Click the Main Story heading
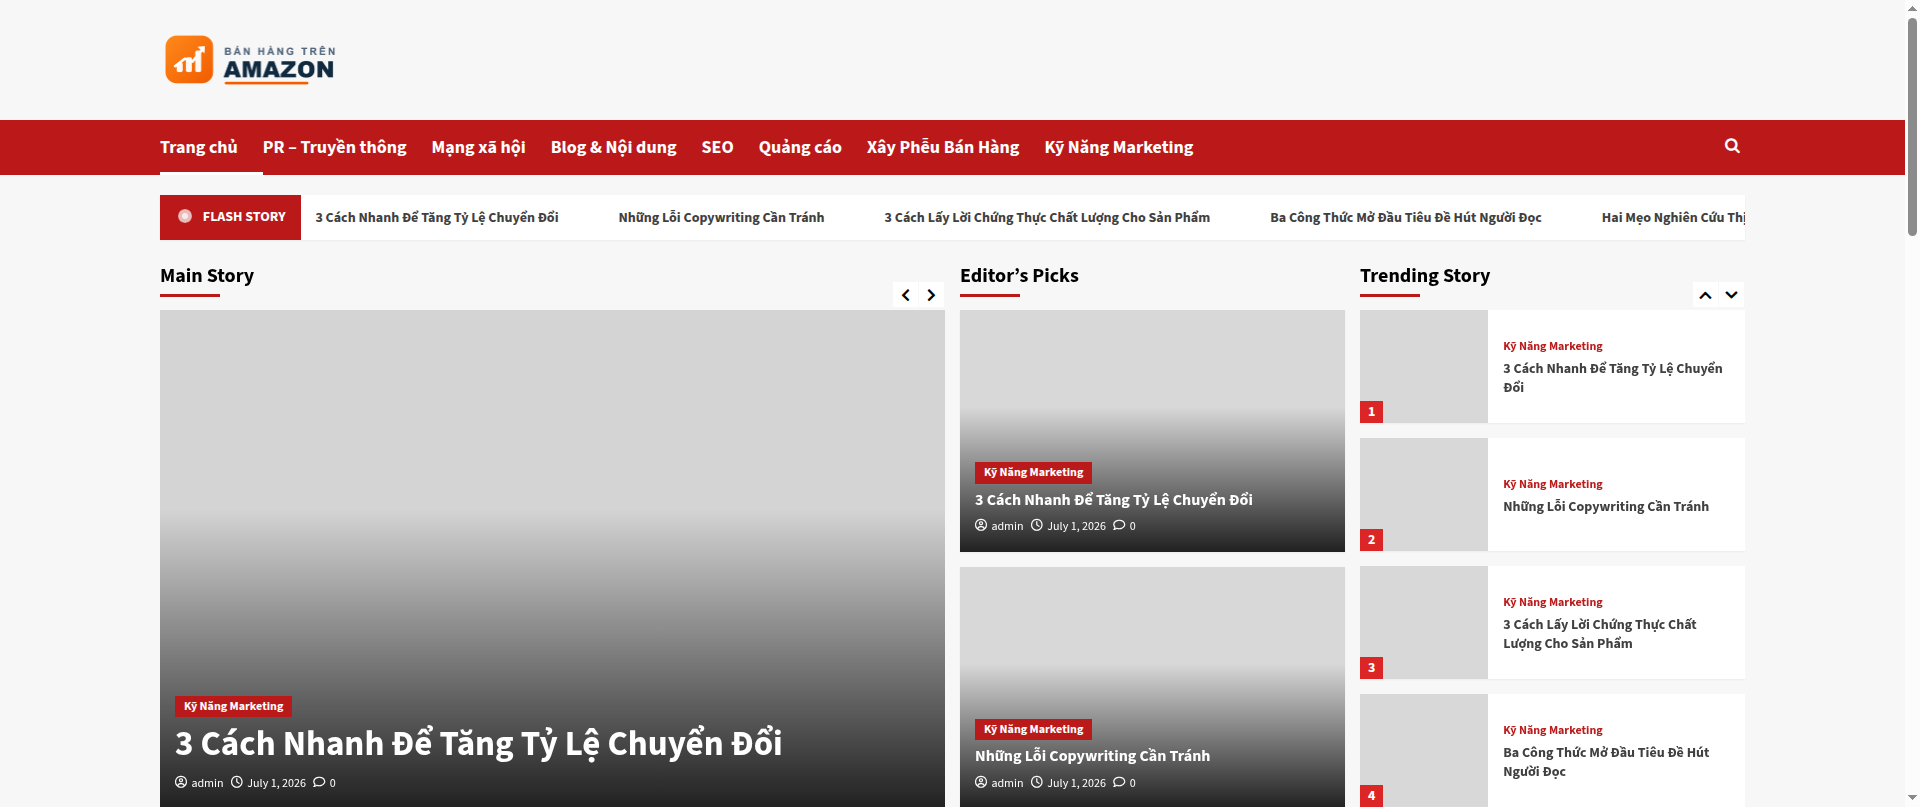Viewport: 1920px width, 807px height. [x=207, y=276]
